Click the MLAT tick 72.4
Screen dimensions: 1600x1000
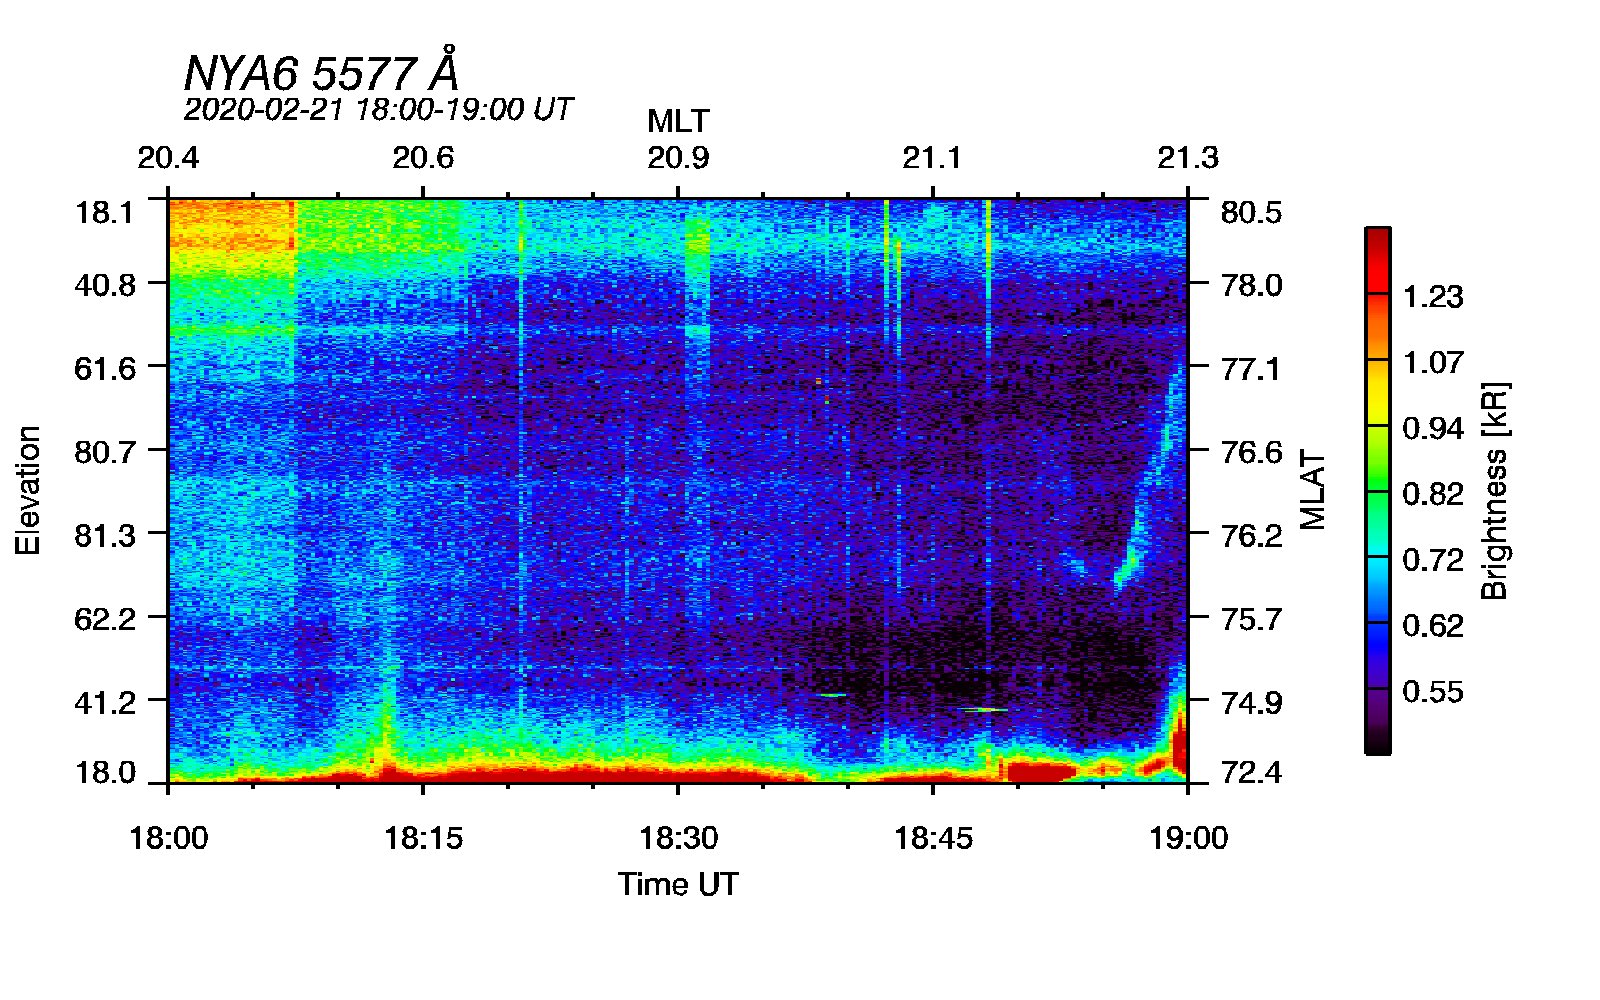pyautogui.click(x=1252, y=773)
